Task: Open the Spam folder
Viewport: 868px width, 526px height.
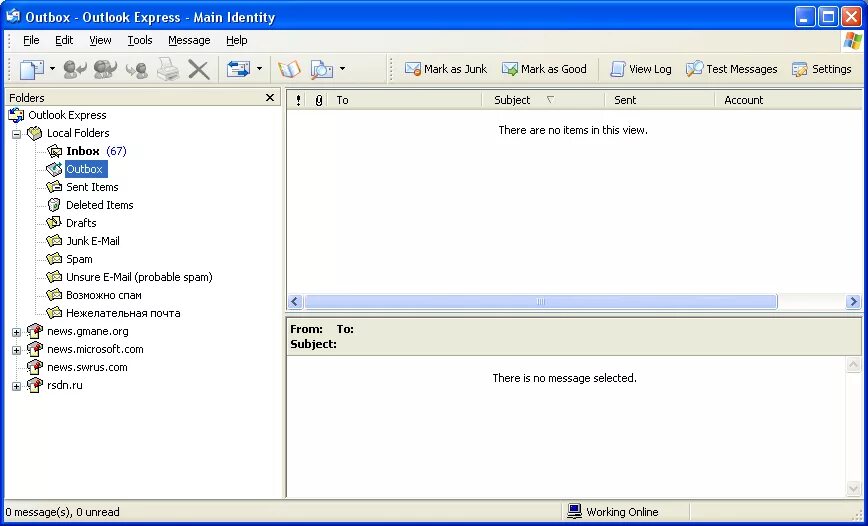Action: pos(79,259)
